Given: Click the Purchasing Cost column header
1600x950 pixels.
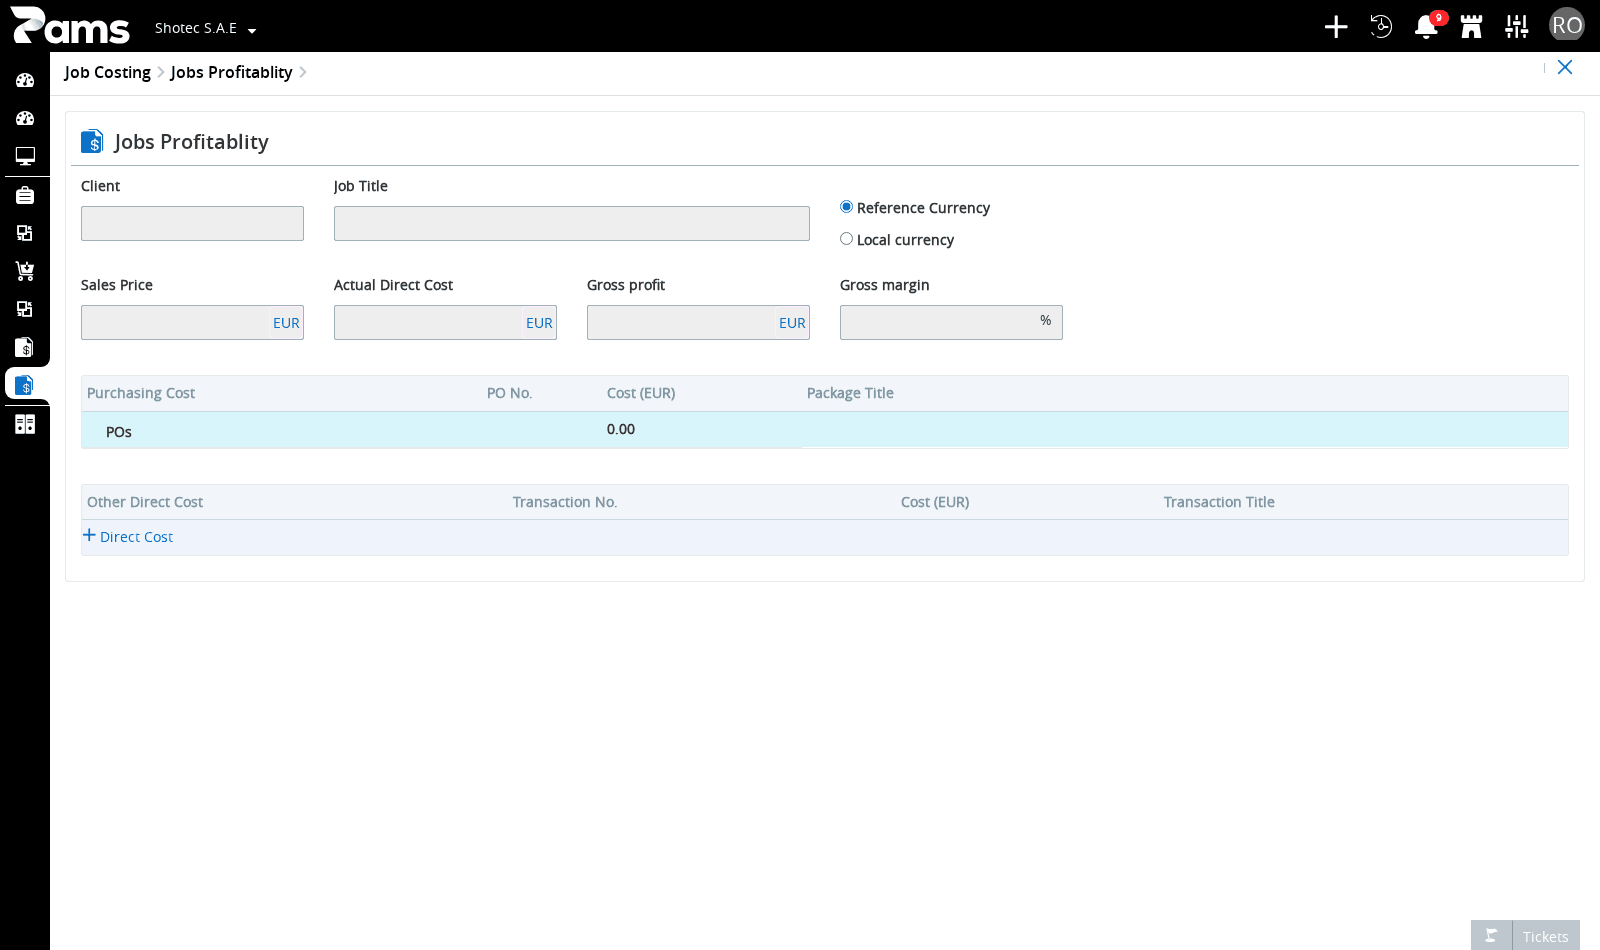Looking at the screenshot, I should click(141, 393).
